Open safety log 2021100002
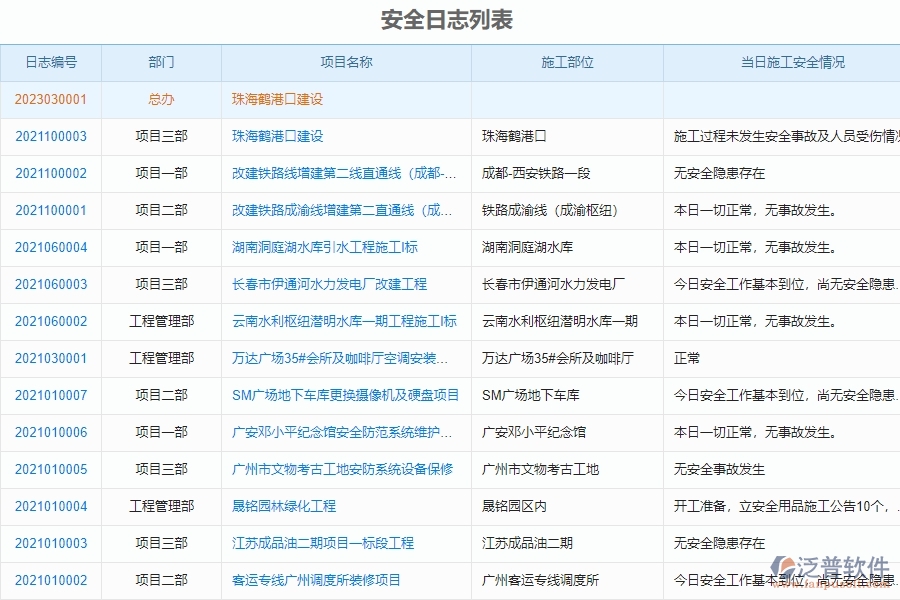Screen dimensions: 900x600 tap(51, 173)
